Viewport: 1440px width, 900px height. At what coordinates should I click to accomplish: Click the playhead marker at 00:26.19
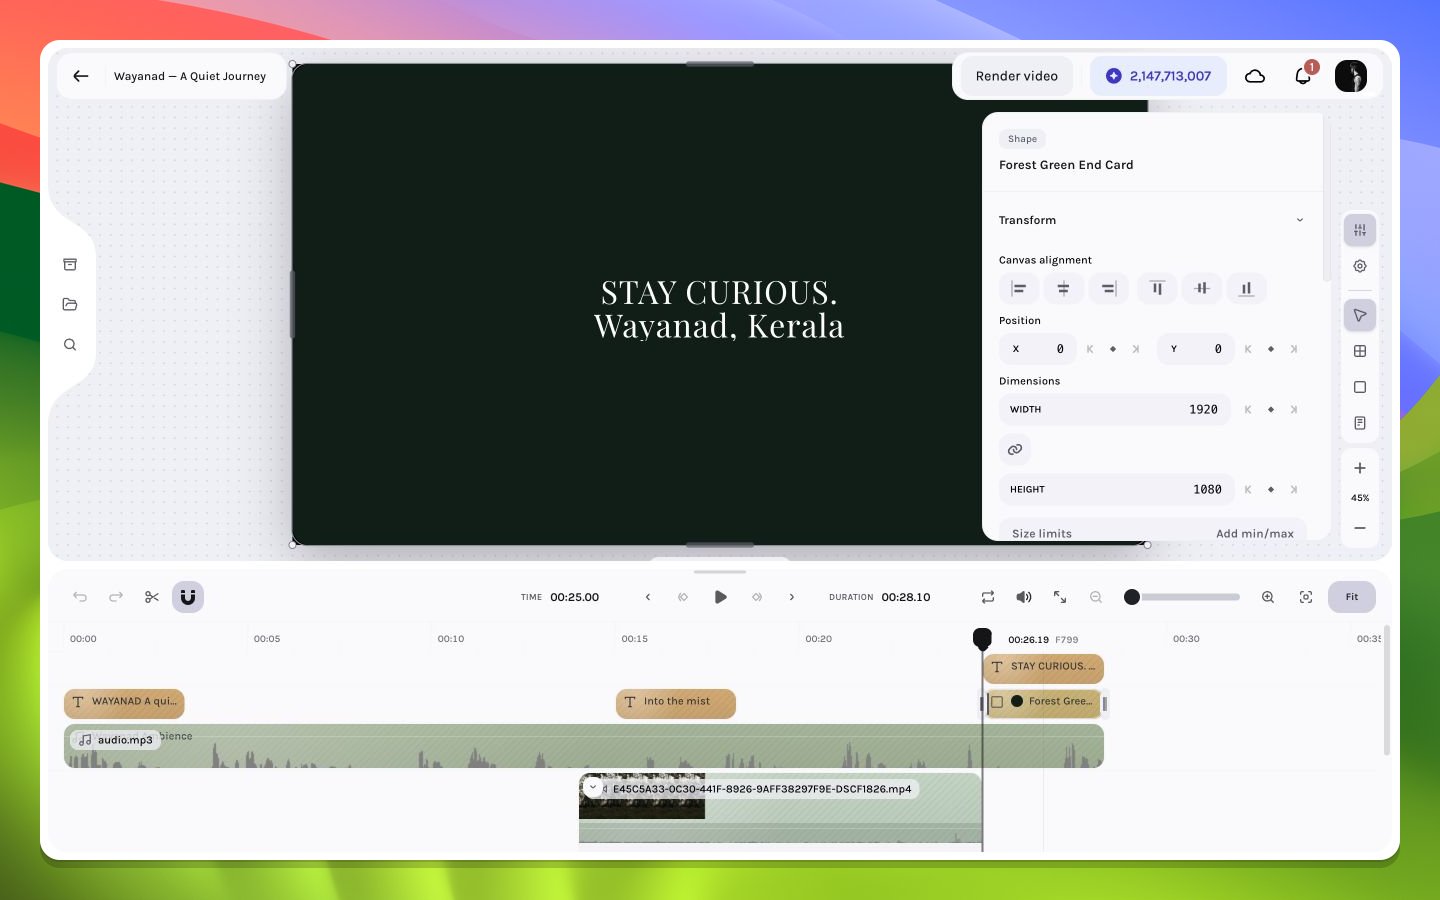point(982,638)
